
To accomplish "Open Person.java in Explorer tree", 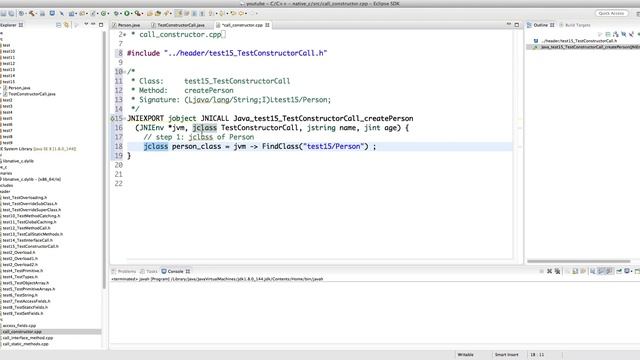I will (19, 88).
